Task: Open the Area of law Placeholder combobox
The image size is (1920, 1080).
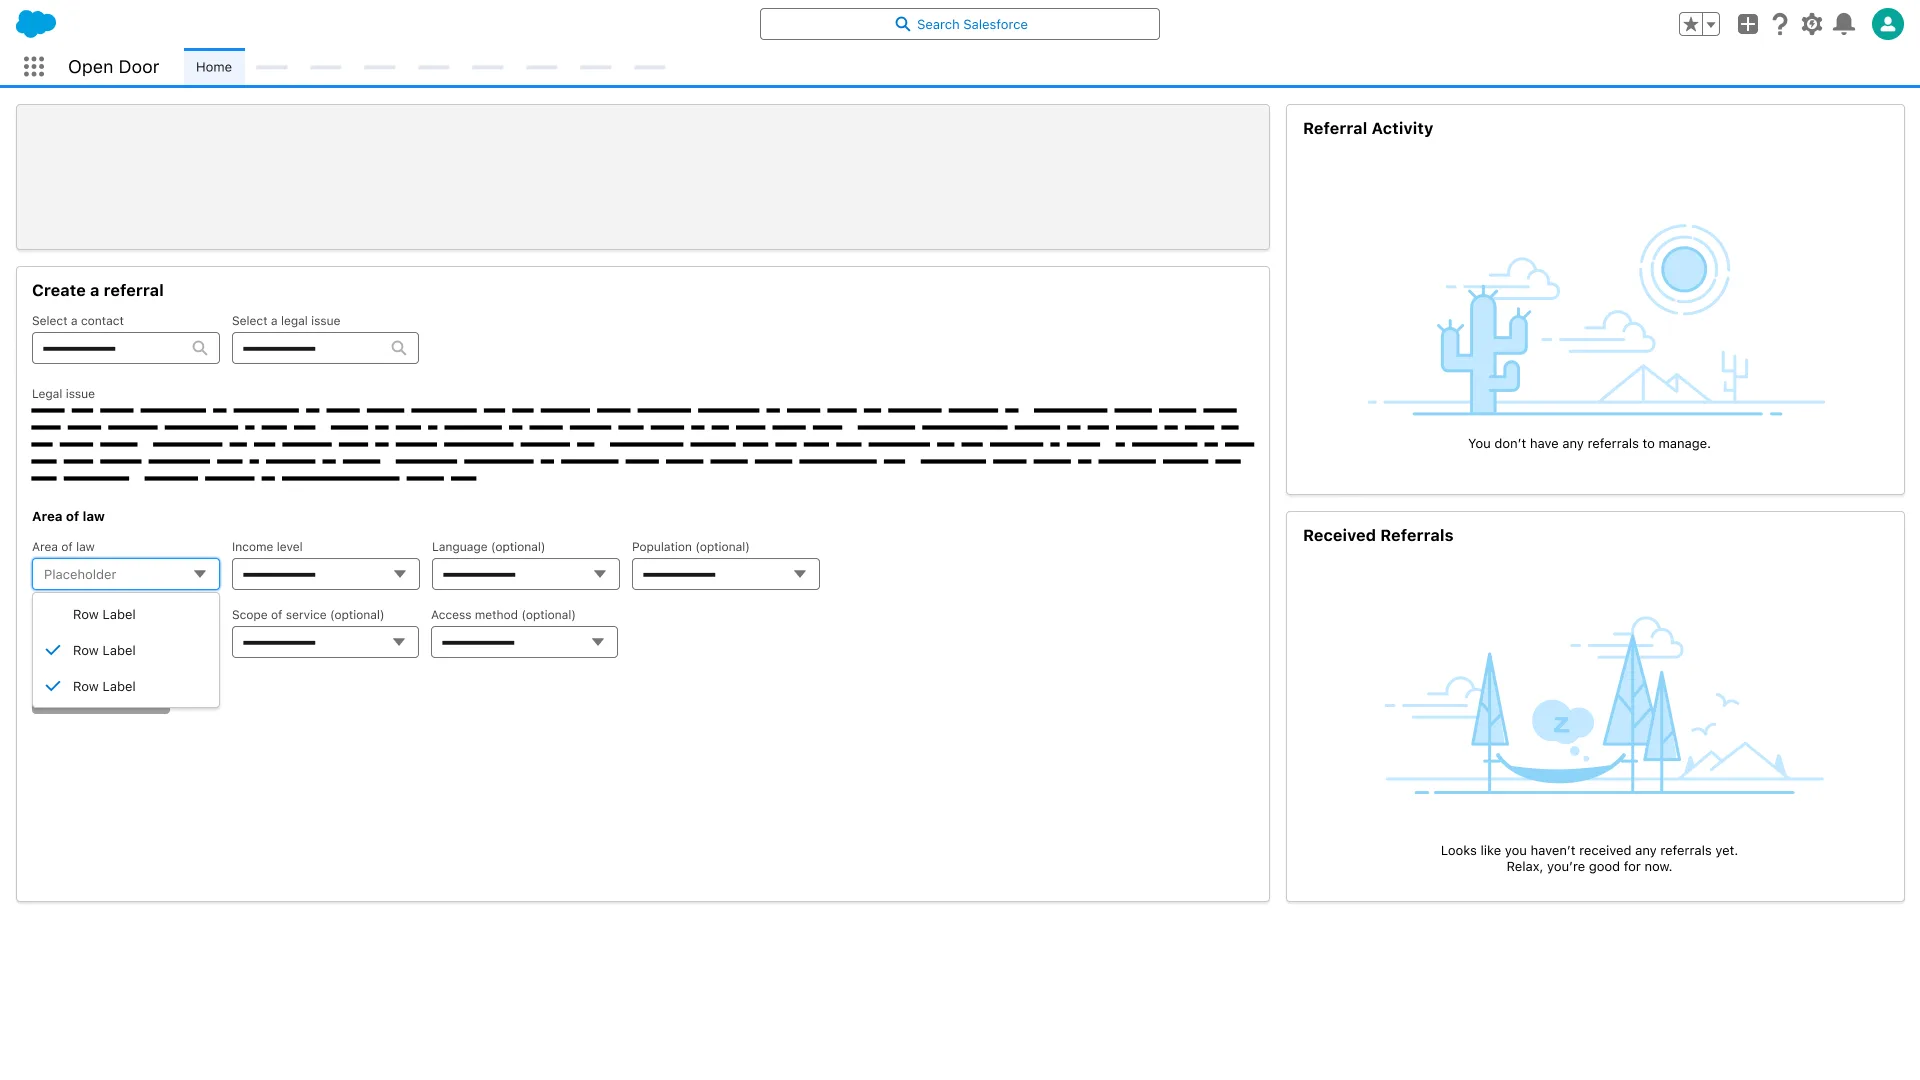Action: [x=126, y=574]
